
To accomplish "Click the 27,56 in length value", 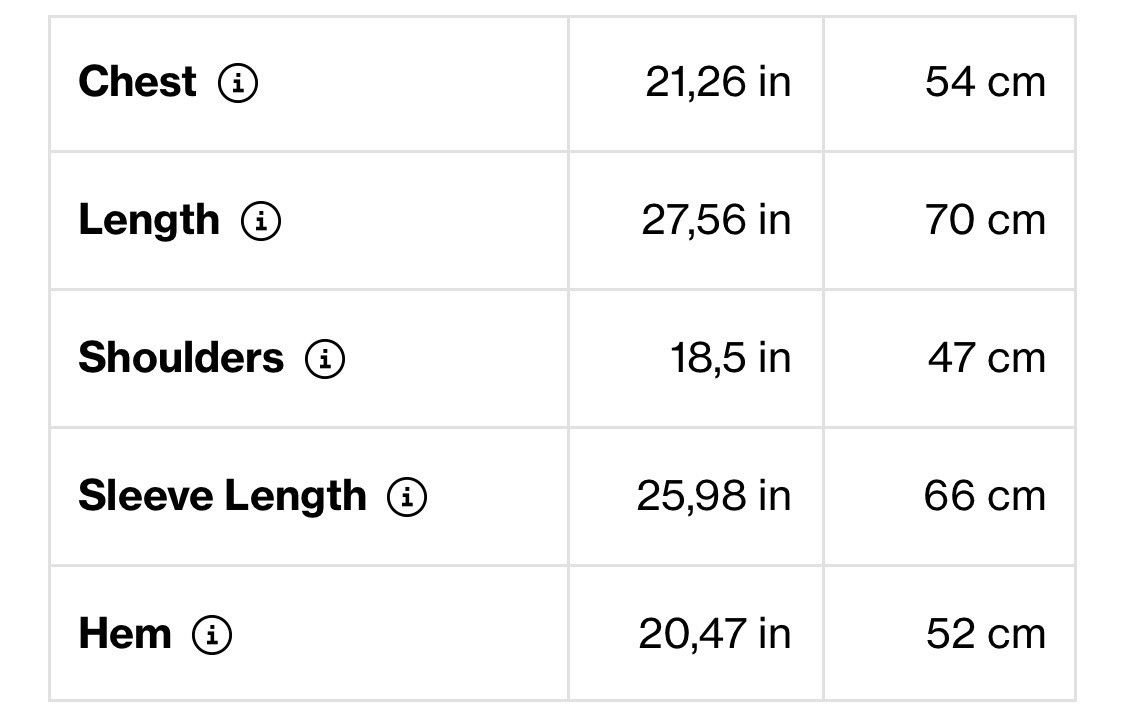I will tap(716, 220).
